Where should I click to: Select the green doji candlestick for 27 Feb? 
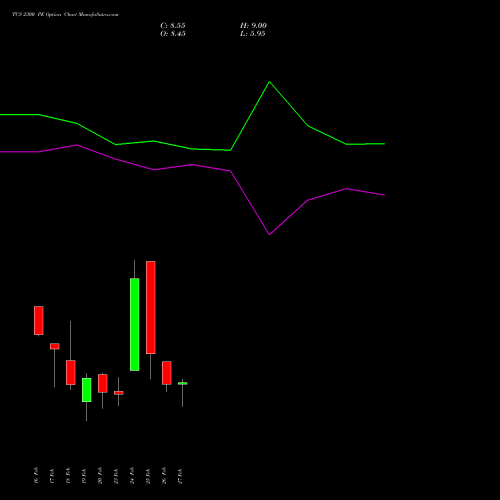pos(183,383)
